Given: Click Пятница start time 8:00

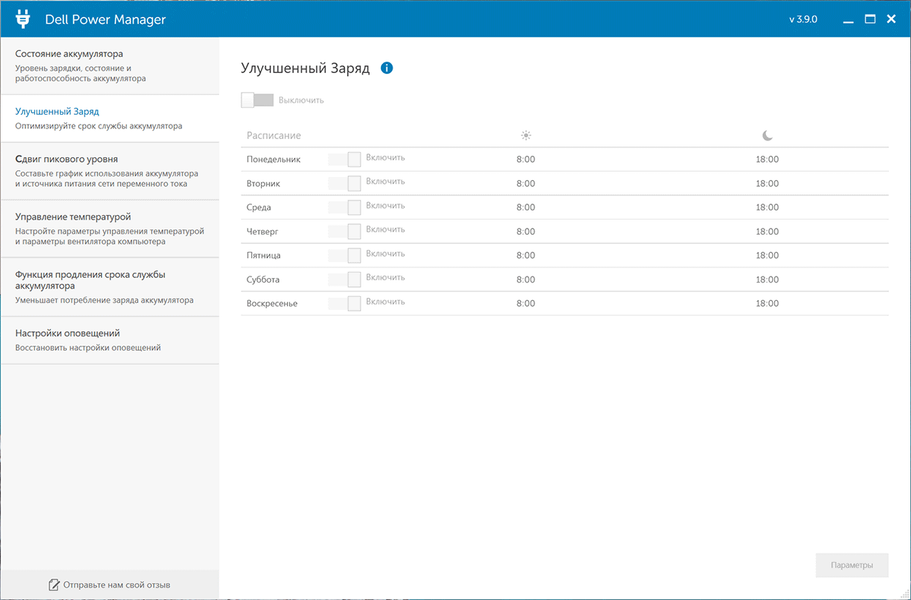Looking at the screenshot, I should click(526, 255).
